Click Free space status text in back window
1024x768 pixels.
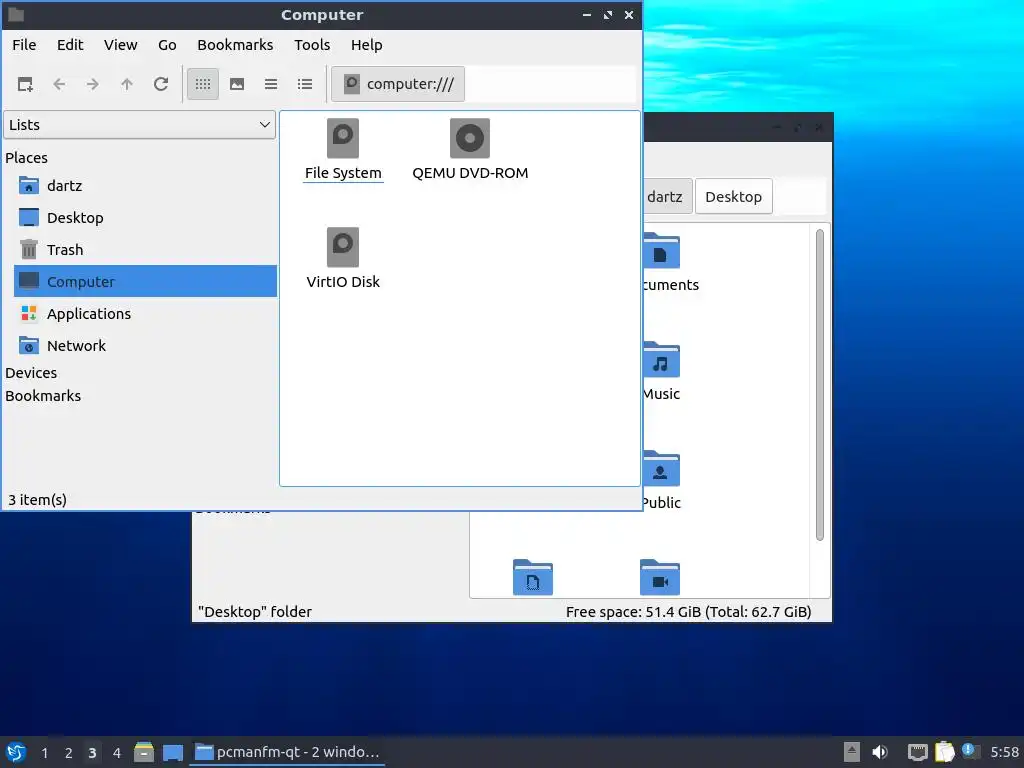pos(688,612)
